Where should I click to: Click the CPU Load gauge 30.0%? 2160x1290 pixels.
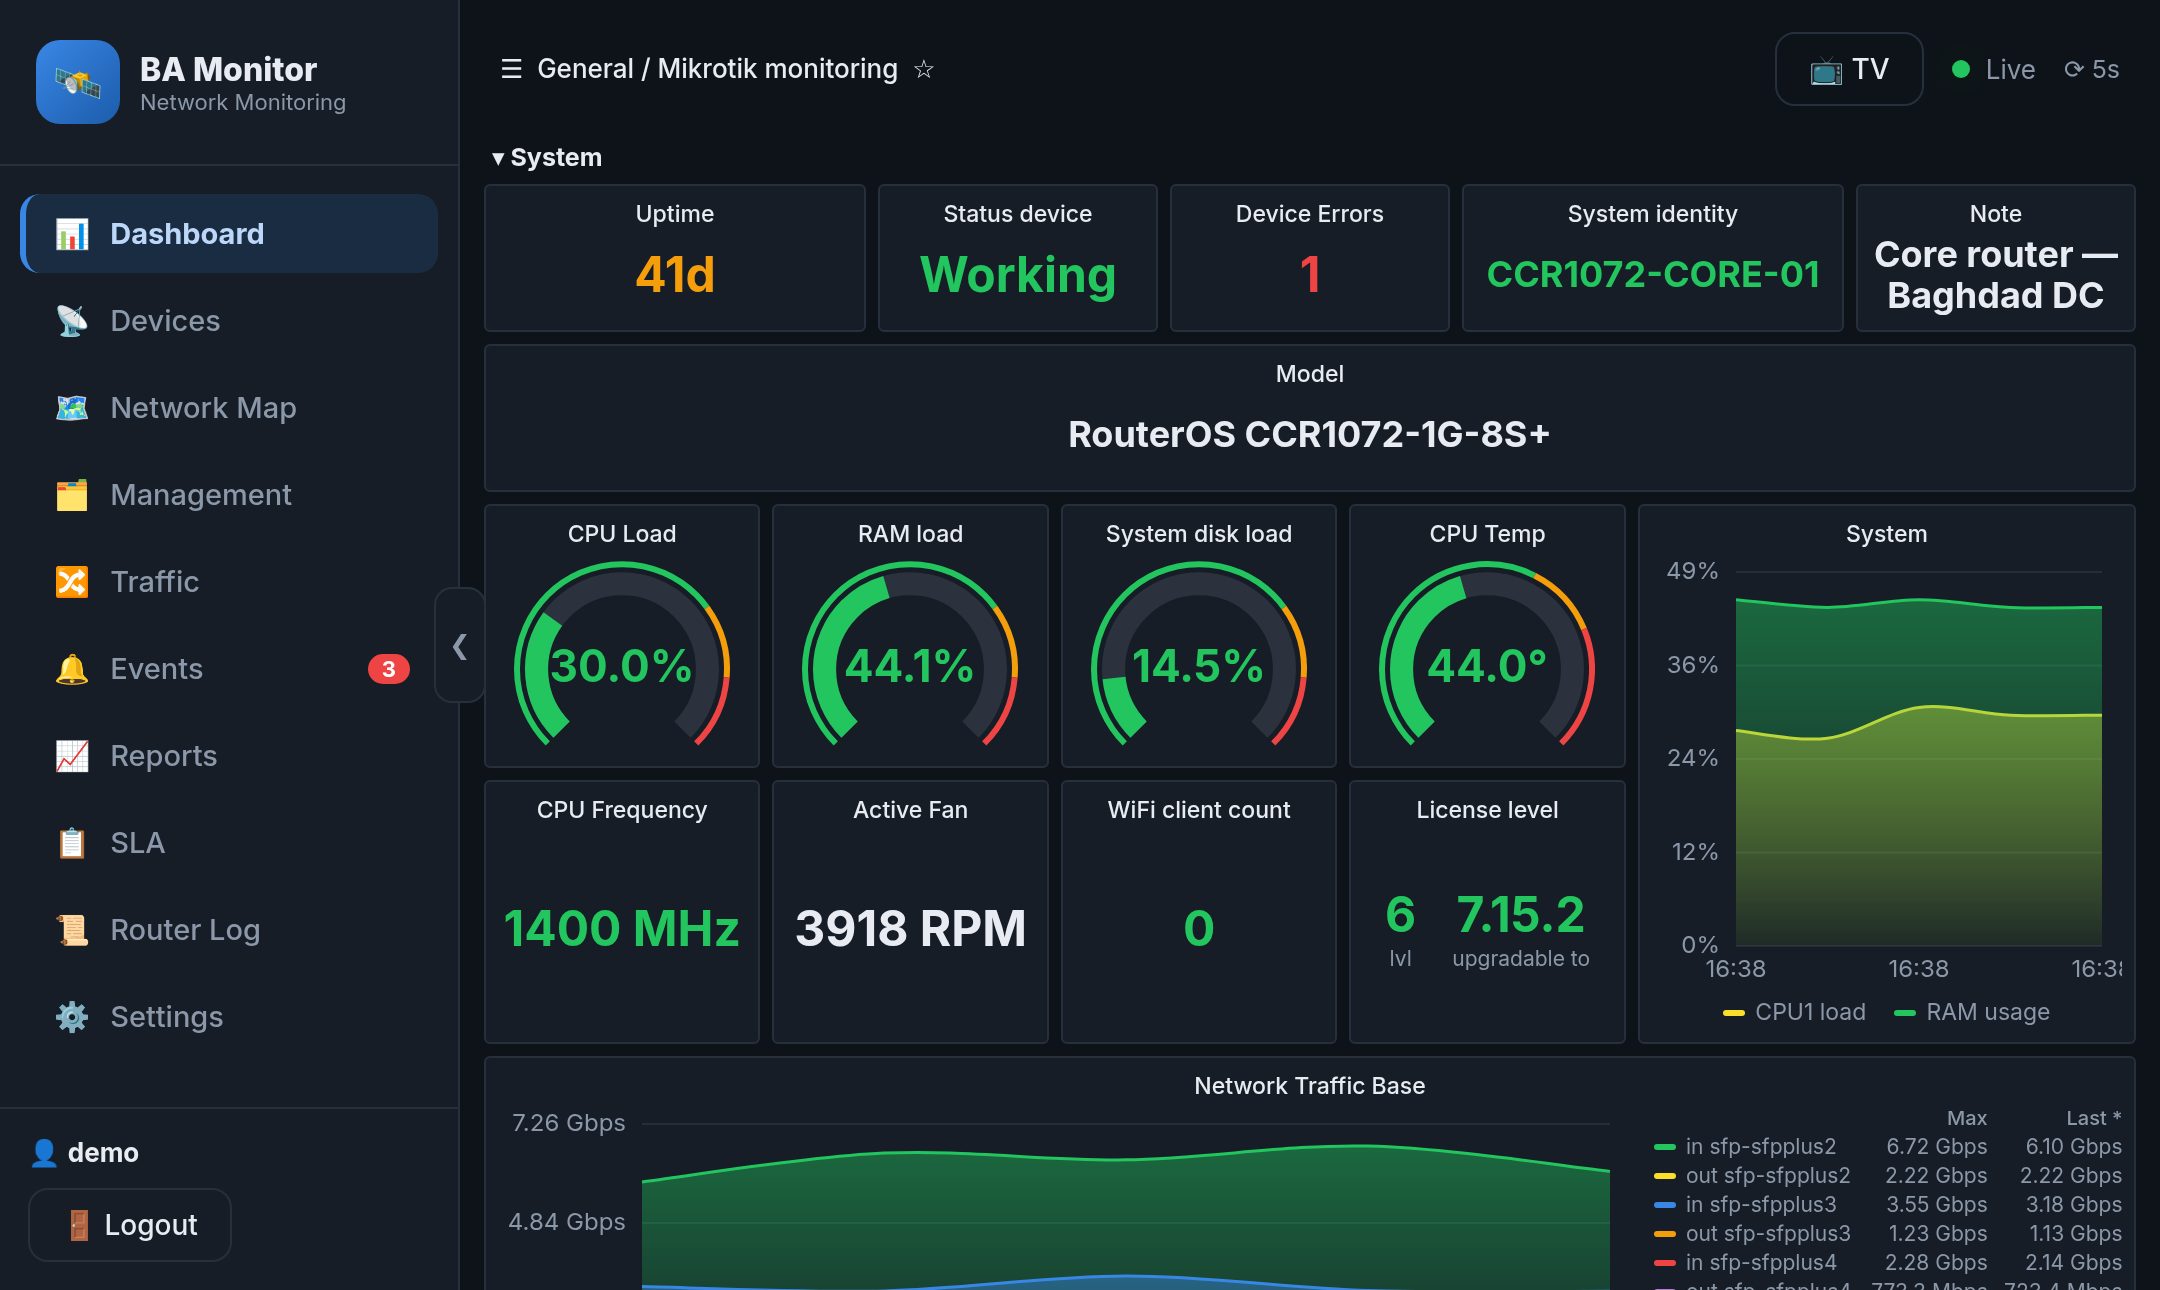coord(622,655)
